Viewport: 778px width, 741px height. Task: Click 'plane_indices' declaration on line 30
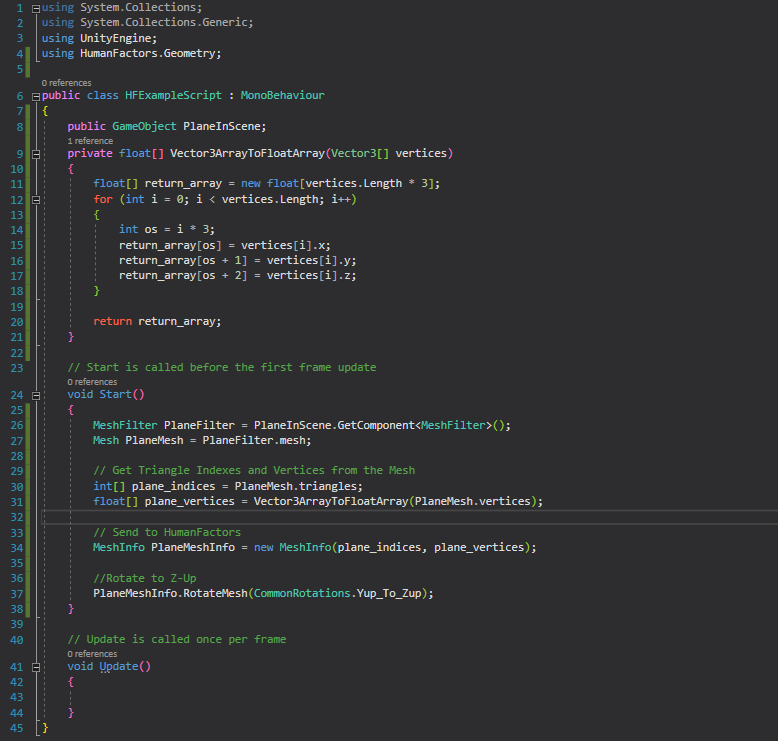pos(173,486)
